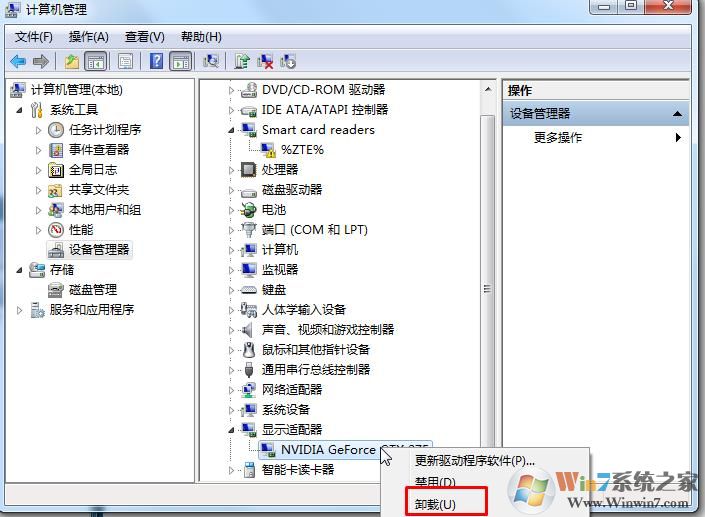This screenshot has height=517, width=705.
Task: Select the 全局日志 tree item
Action: pyautogui.click(x=93, y=169)
